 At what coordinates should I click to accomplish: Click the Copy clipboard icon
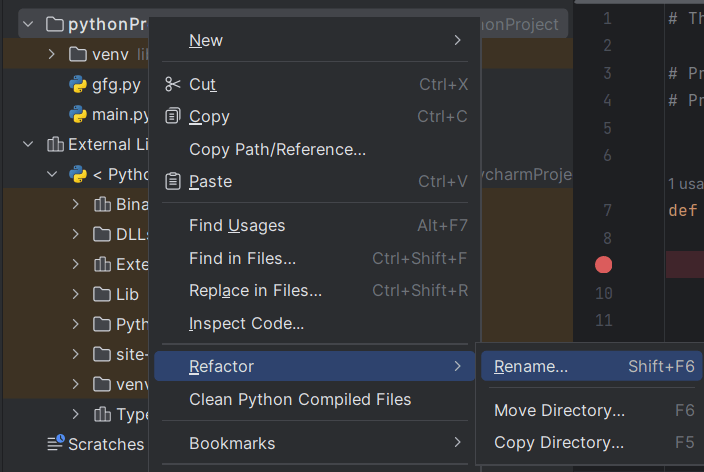[x=172, y=117]
